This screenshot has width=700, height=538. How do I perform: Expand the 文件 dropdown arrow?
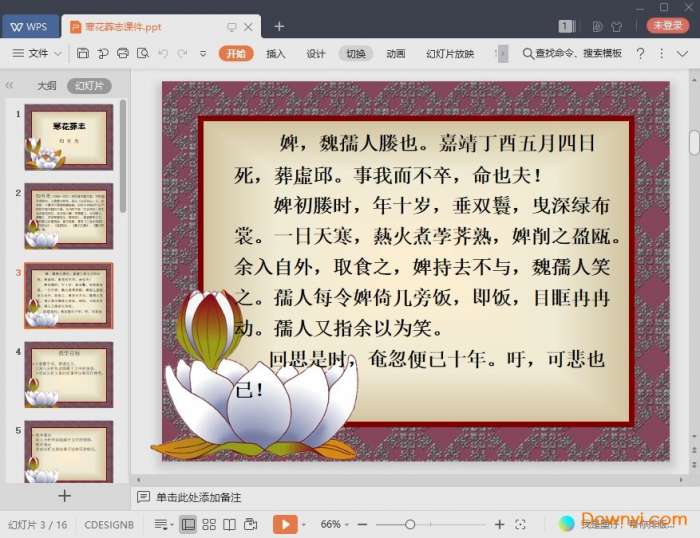point(58,54)
